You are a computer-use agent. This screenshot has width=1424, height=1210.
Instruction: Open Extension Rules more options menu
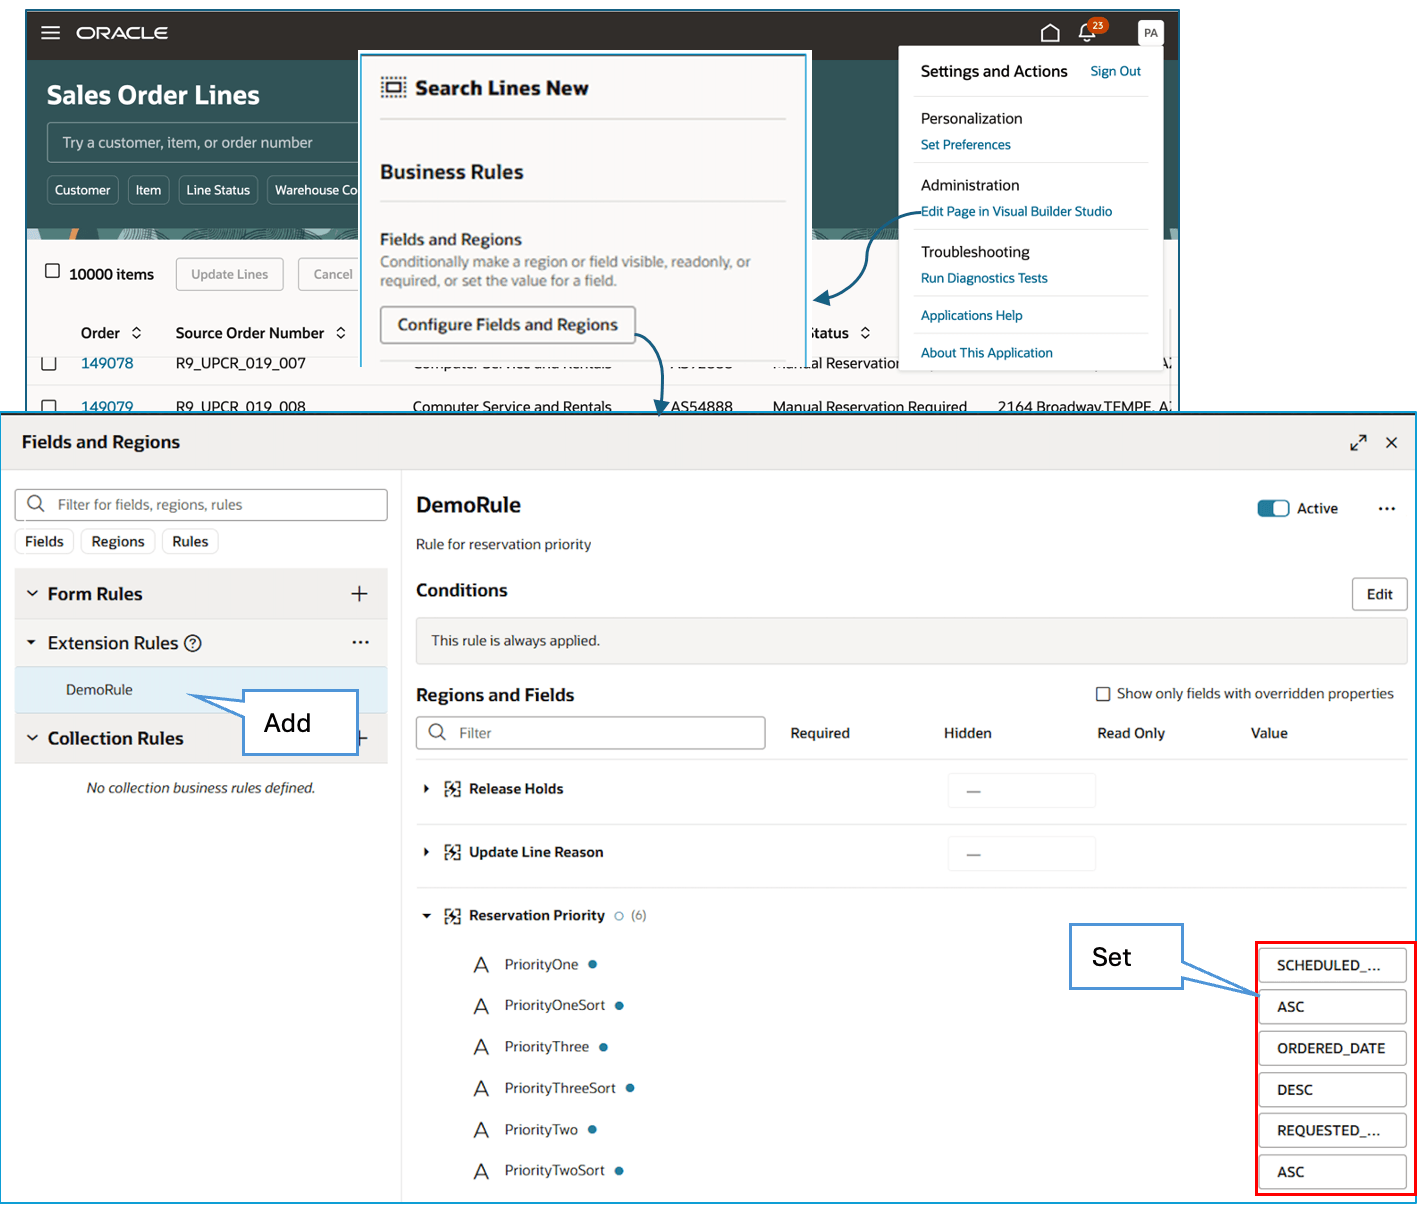360,642
